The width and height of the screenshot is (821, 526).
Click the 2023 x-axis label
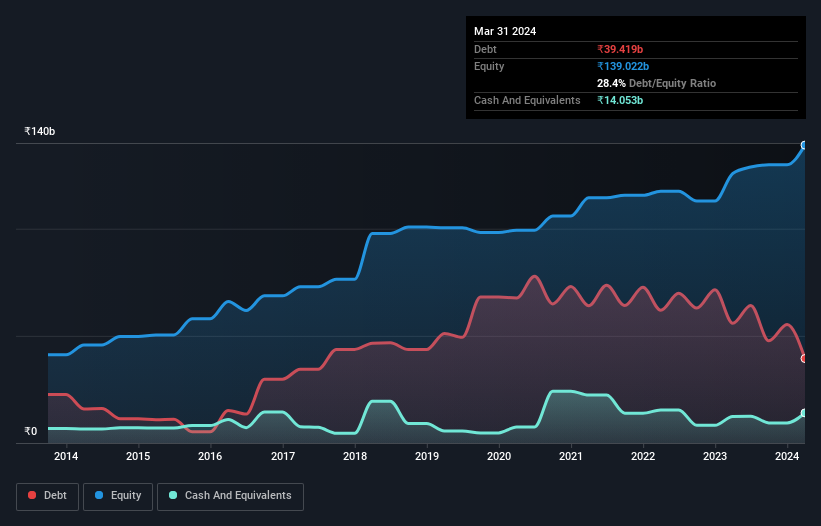click(715, 456)
